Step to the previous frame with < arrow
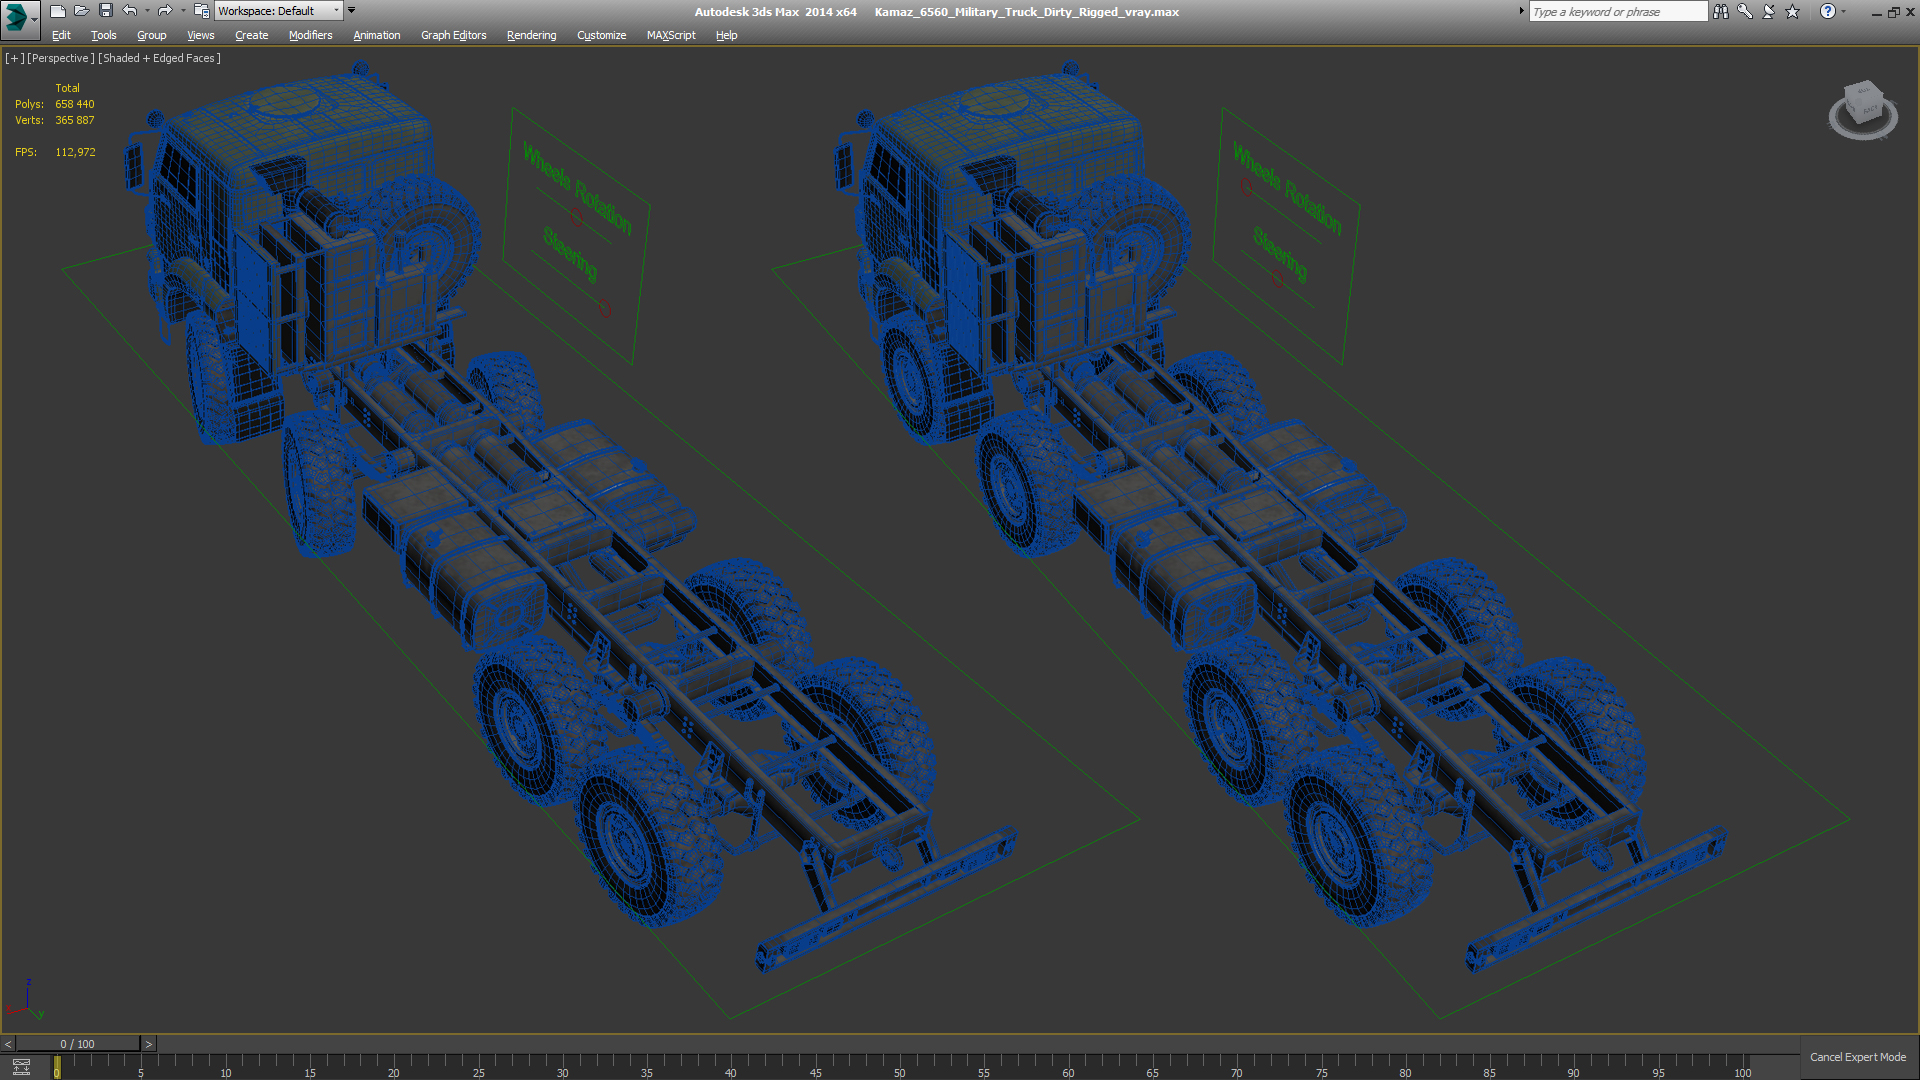The width and height of the screenshot is (1920, 1080). pyautogui.click(x=8, y=1044)
